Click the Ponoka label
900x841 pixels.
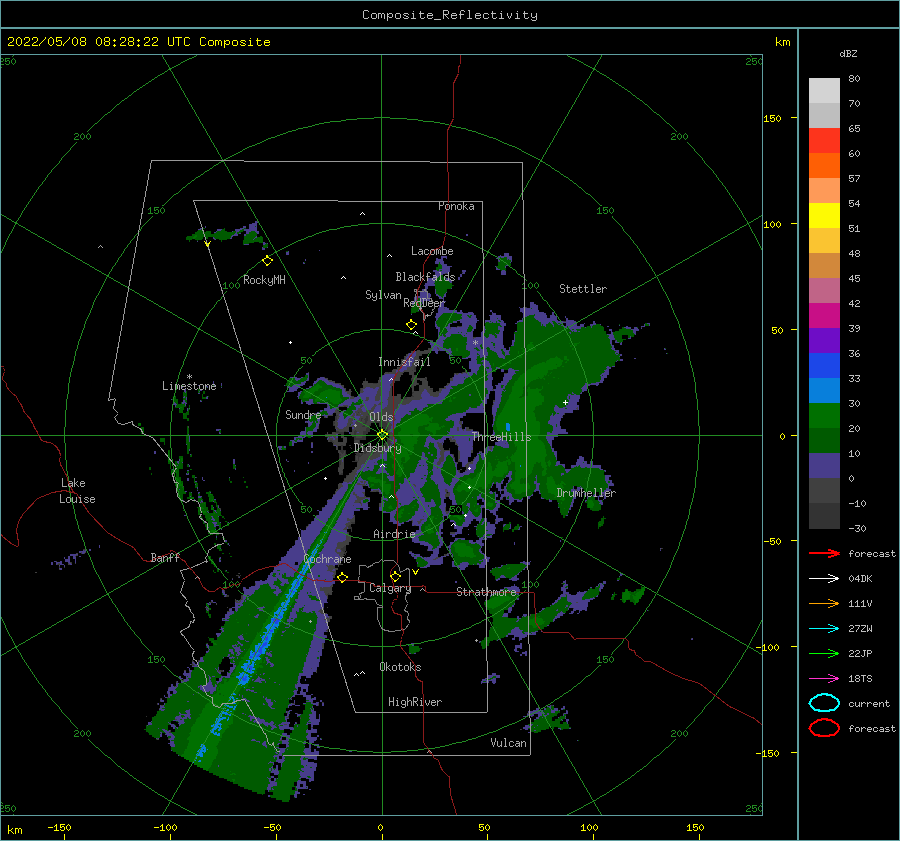click(x=456, y=206)
